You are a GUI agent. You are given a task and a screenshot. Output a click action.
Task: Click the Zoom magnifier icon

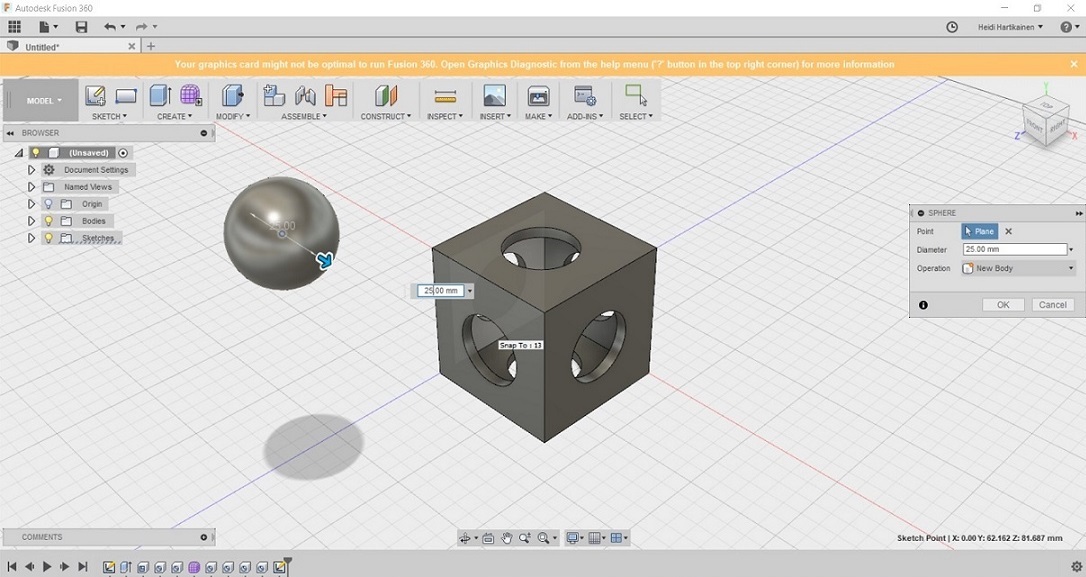524,538
